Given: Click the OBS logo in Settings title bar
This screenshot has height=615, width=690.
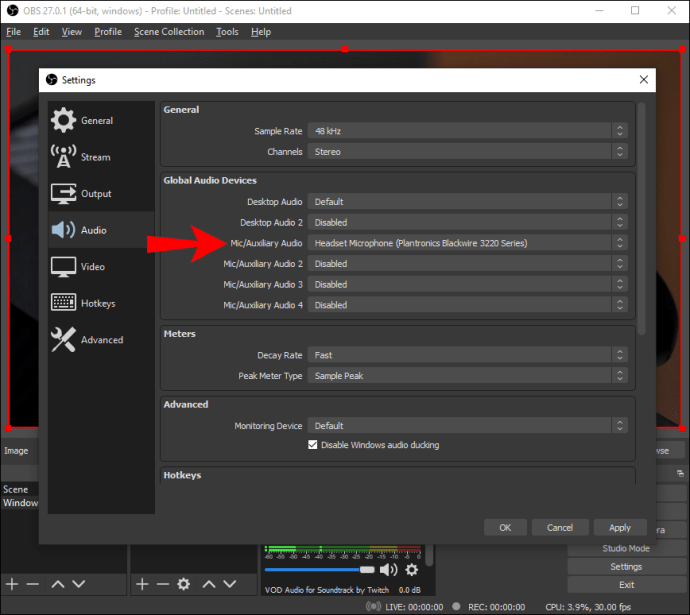Looking at the screenshot, I should pyautogui.click(x=51, y=80).
